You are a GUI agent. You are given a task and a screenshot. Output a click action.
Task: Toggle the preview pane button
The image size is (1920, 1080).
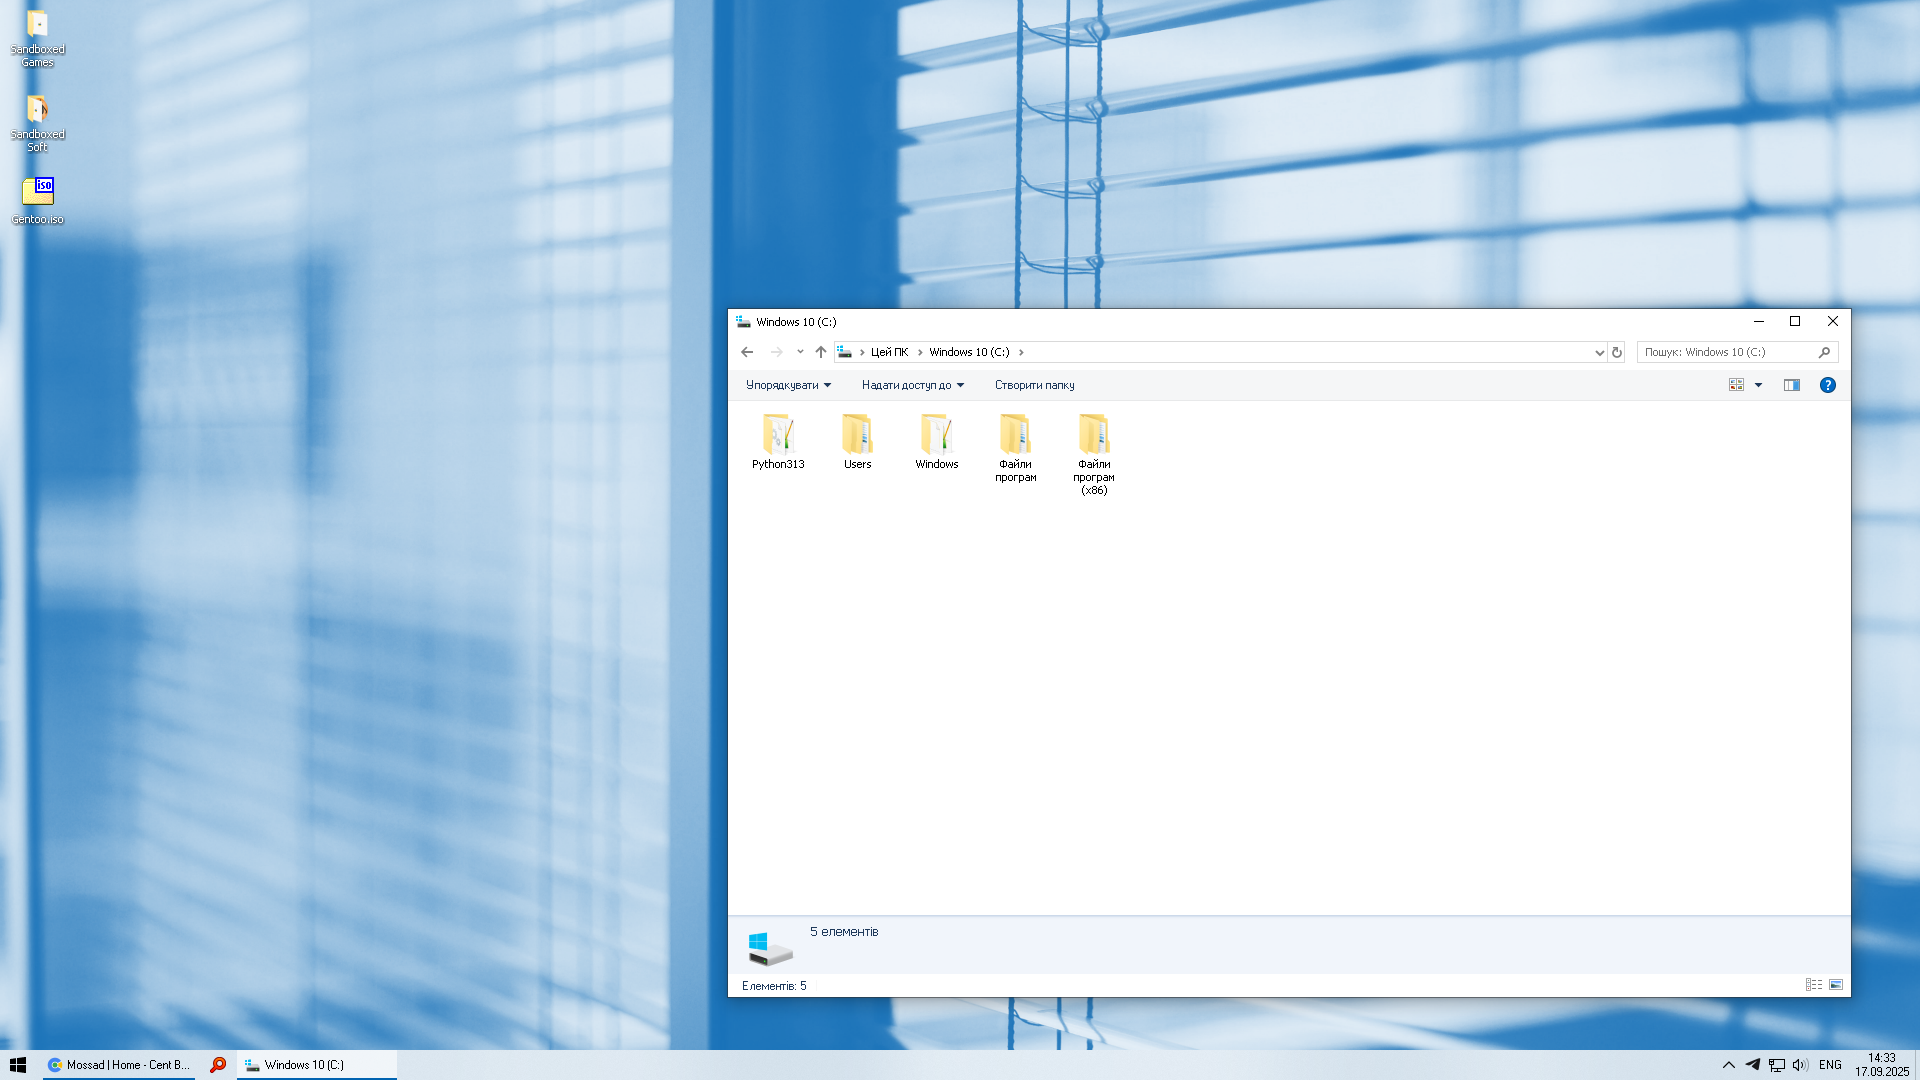(1792, 385)
